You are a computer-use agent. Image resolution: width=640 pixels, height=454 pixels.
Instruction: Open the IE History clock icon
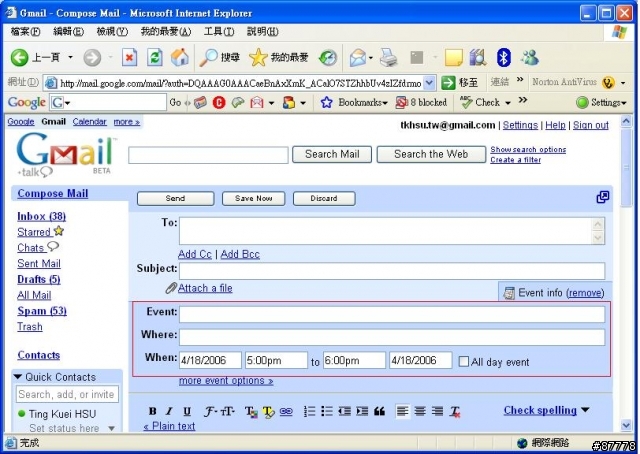[x=328, y=58]
